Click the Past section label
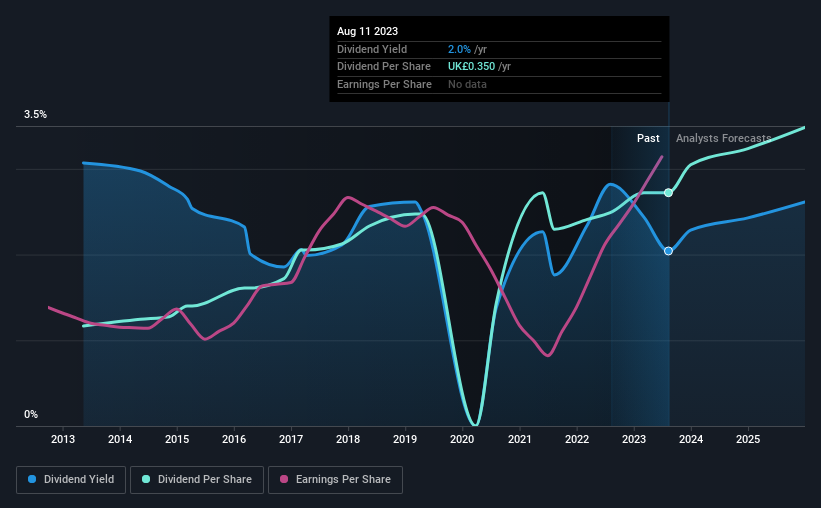 click(x=648, y=138)
